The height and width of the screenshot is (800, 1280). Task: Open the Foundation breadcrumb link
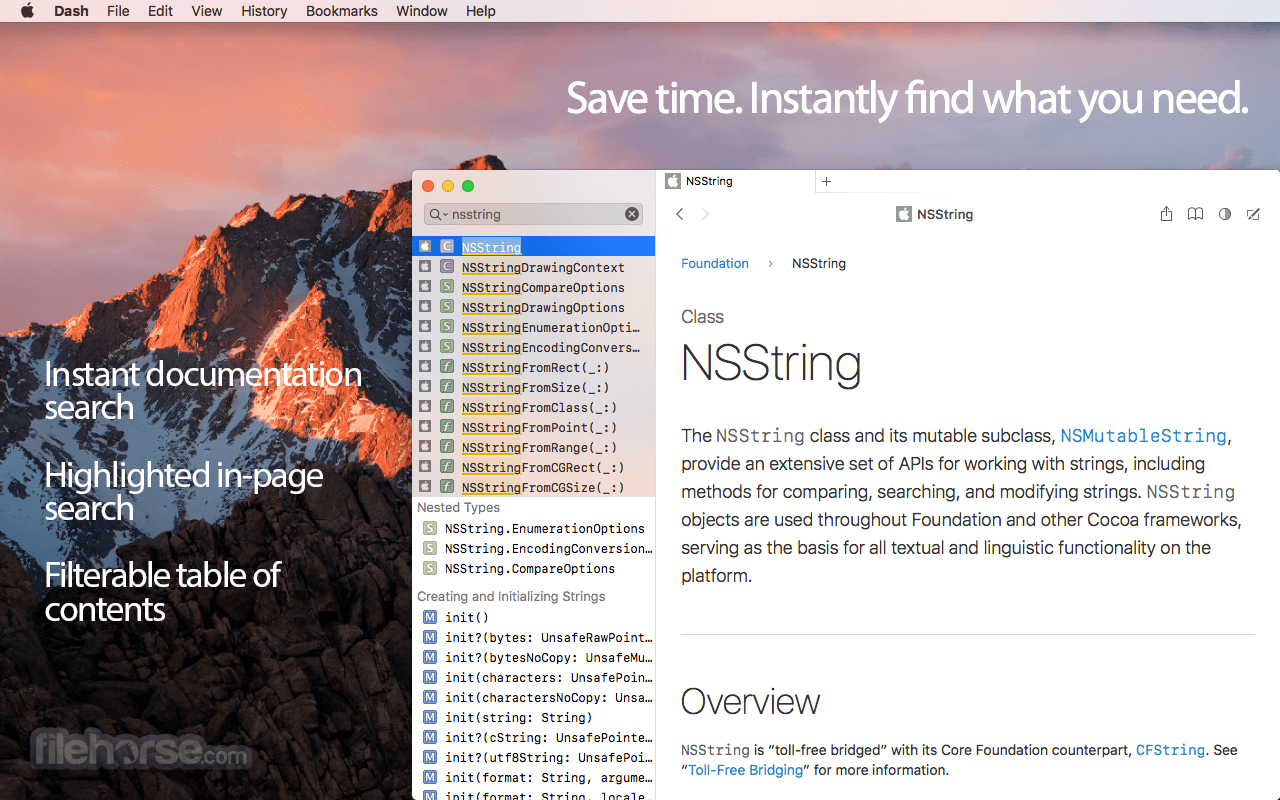[x=715, y=263]
